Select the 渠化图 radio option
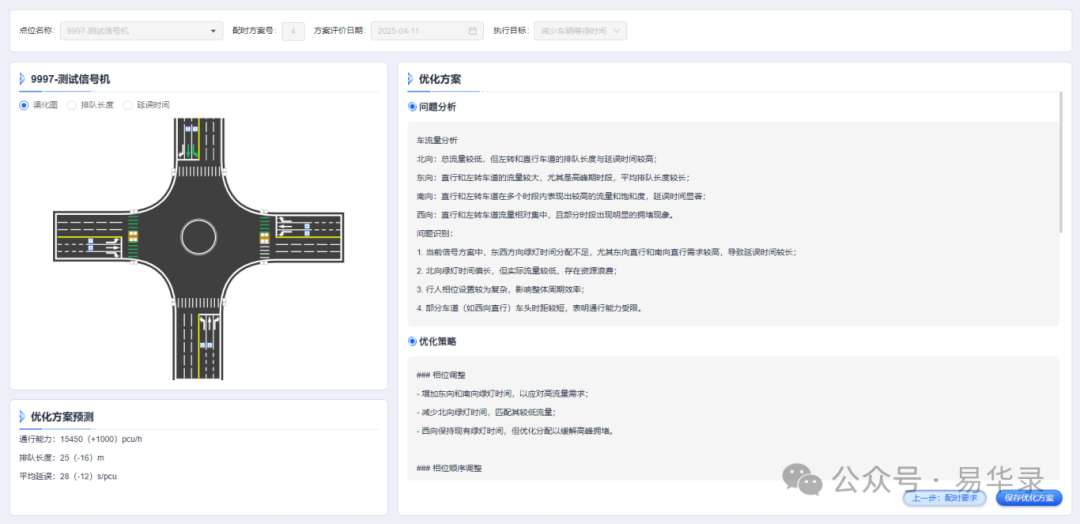 (x=24, y=105)
